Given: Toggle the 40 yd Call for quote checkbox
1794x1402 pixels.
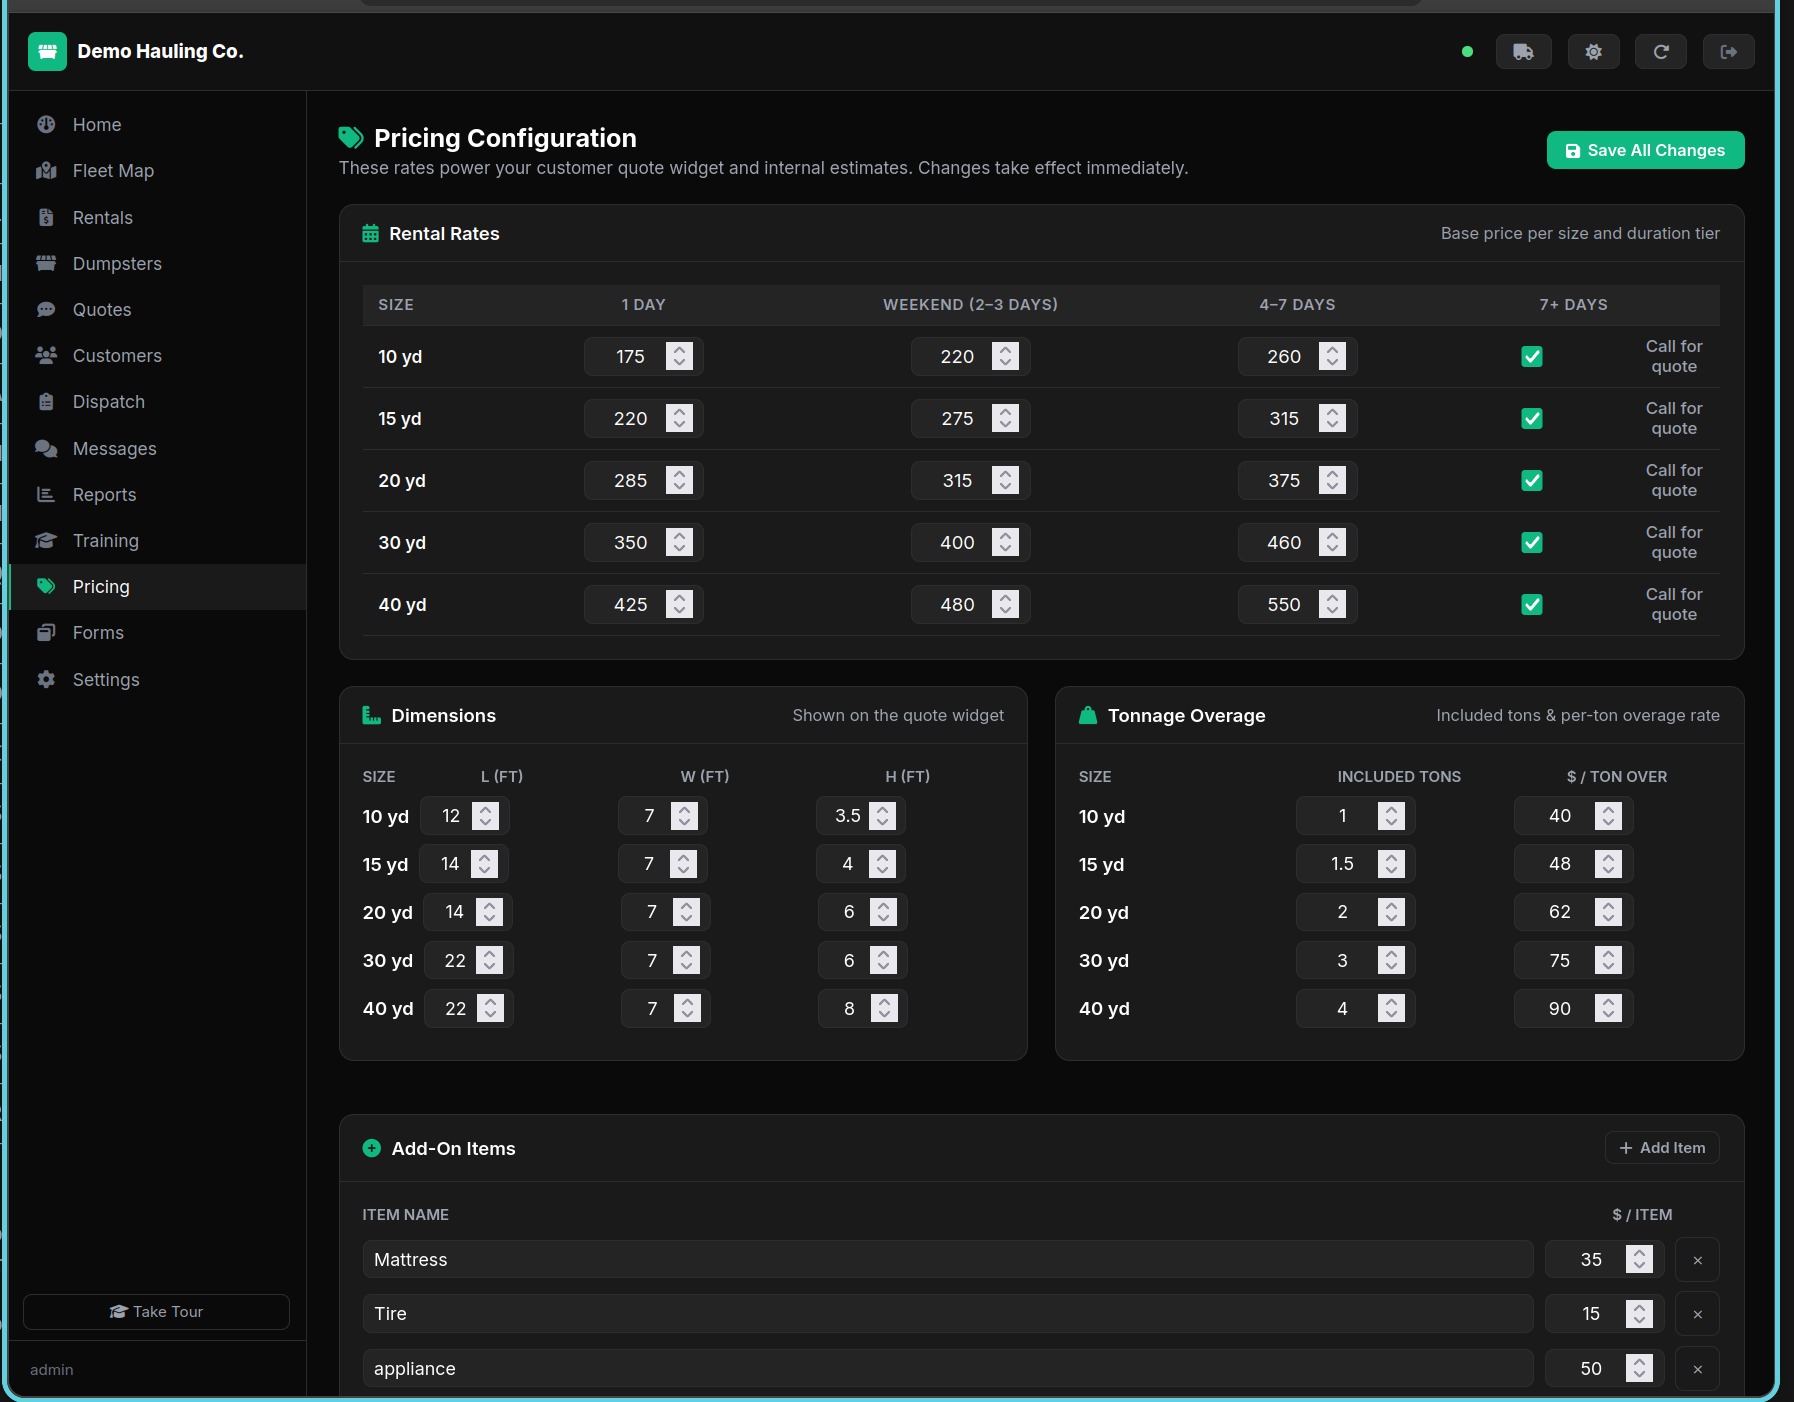Looking at the screenshot, I should tap(1531, 604).
